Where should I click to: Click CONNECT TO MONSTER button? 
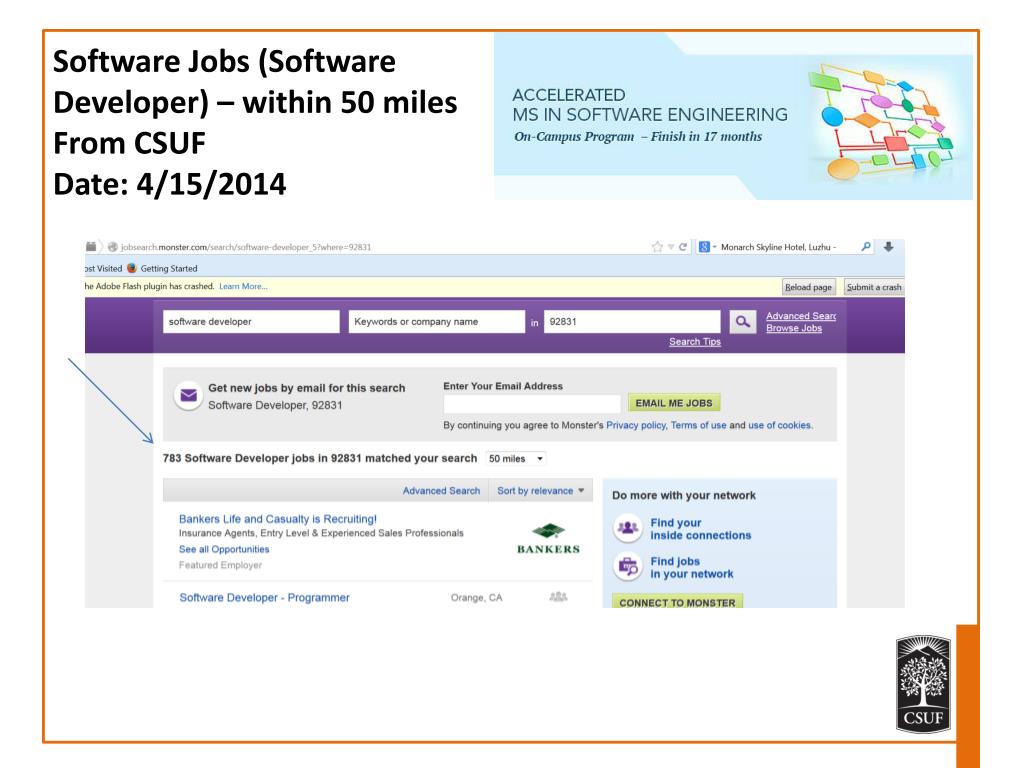[677, 601]
